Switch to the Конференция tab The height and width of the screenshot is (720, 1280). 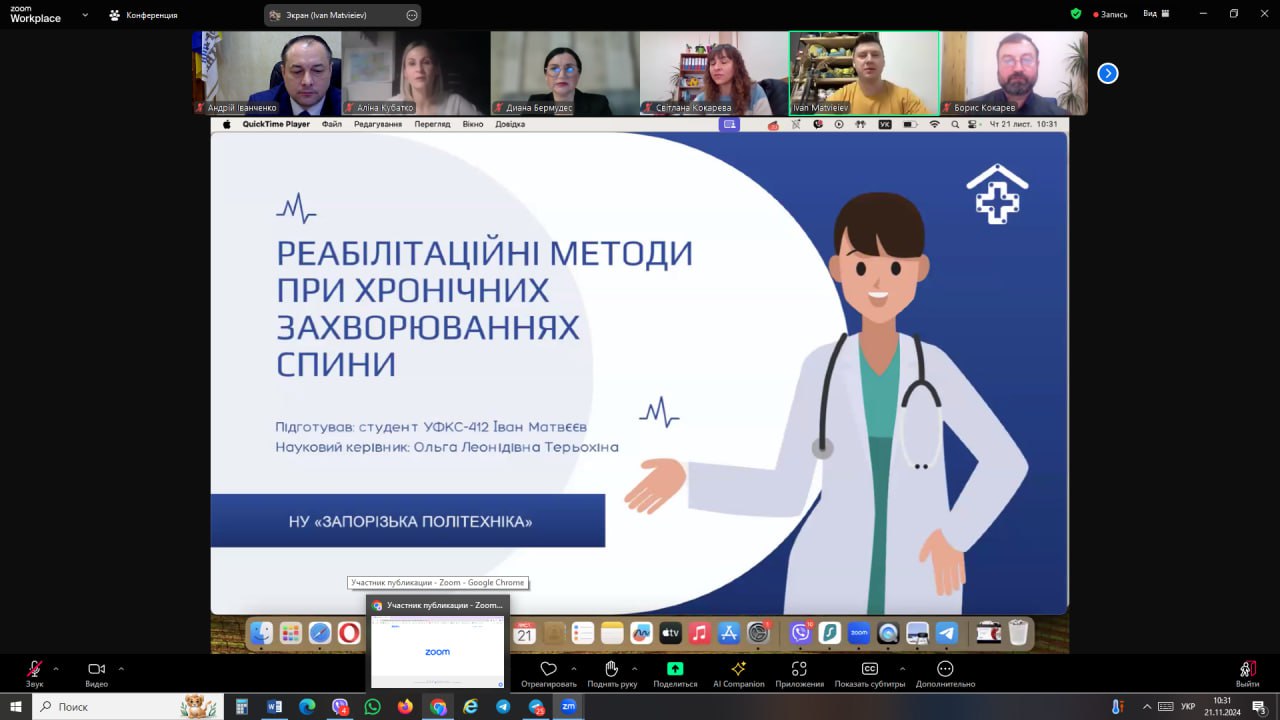143,15
